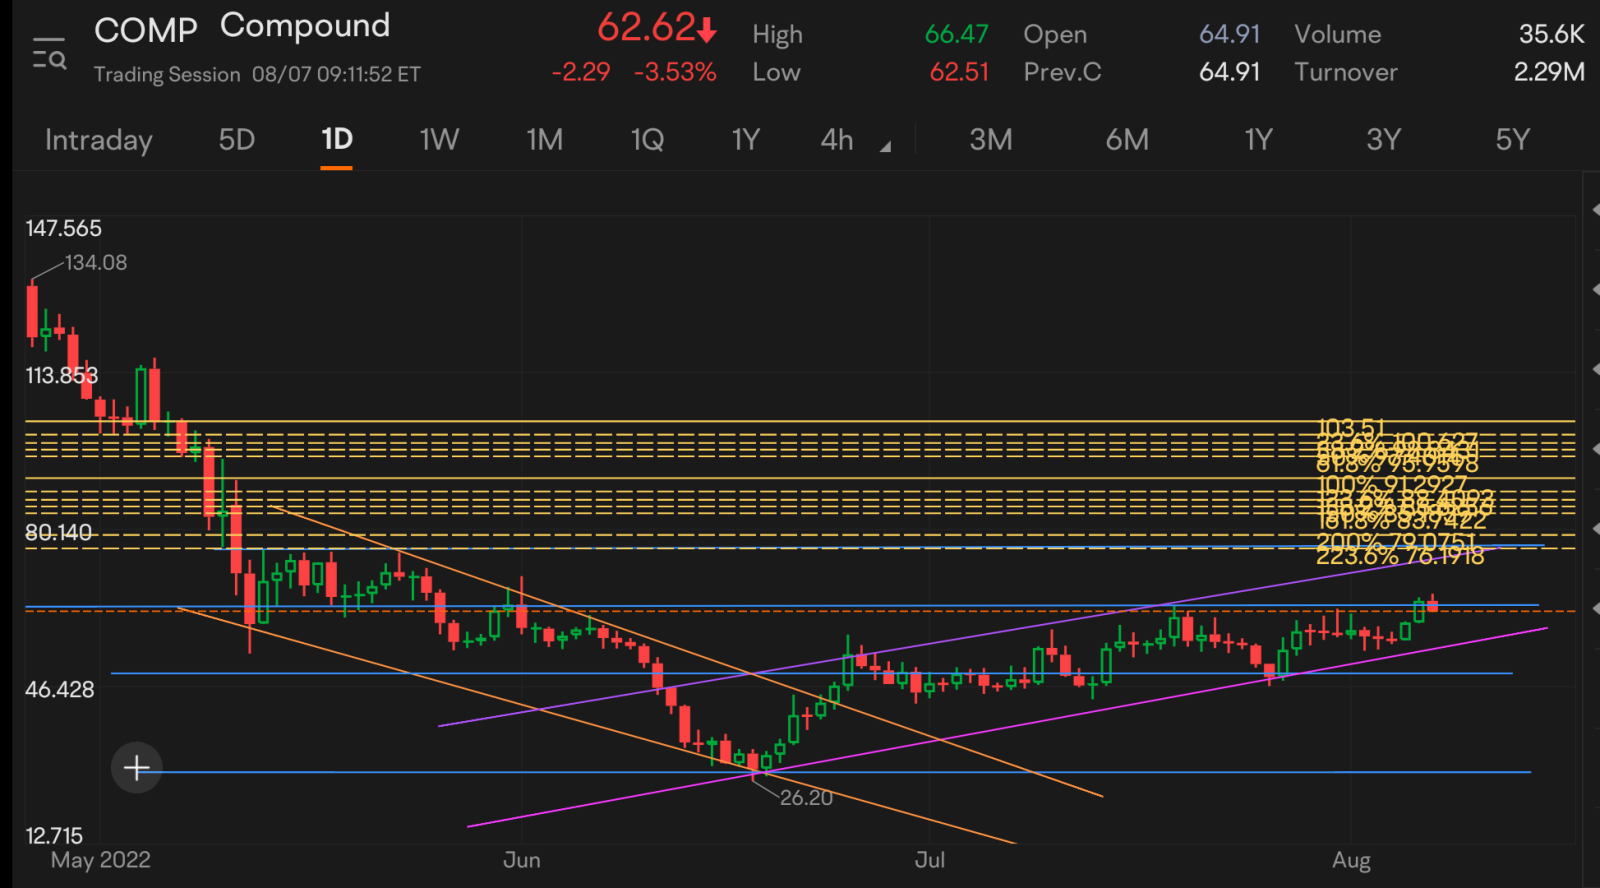
Task: Set the chart range to 5Y
Action: (1513, 140)
